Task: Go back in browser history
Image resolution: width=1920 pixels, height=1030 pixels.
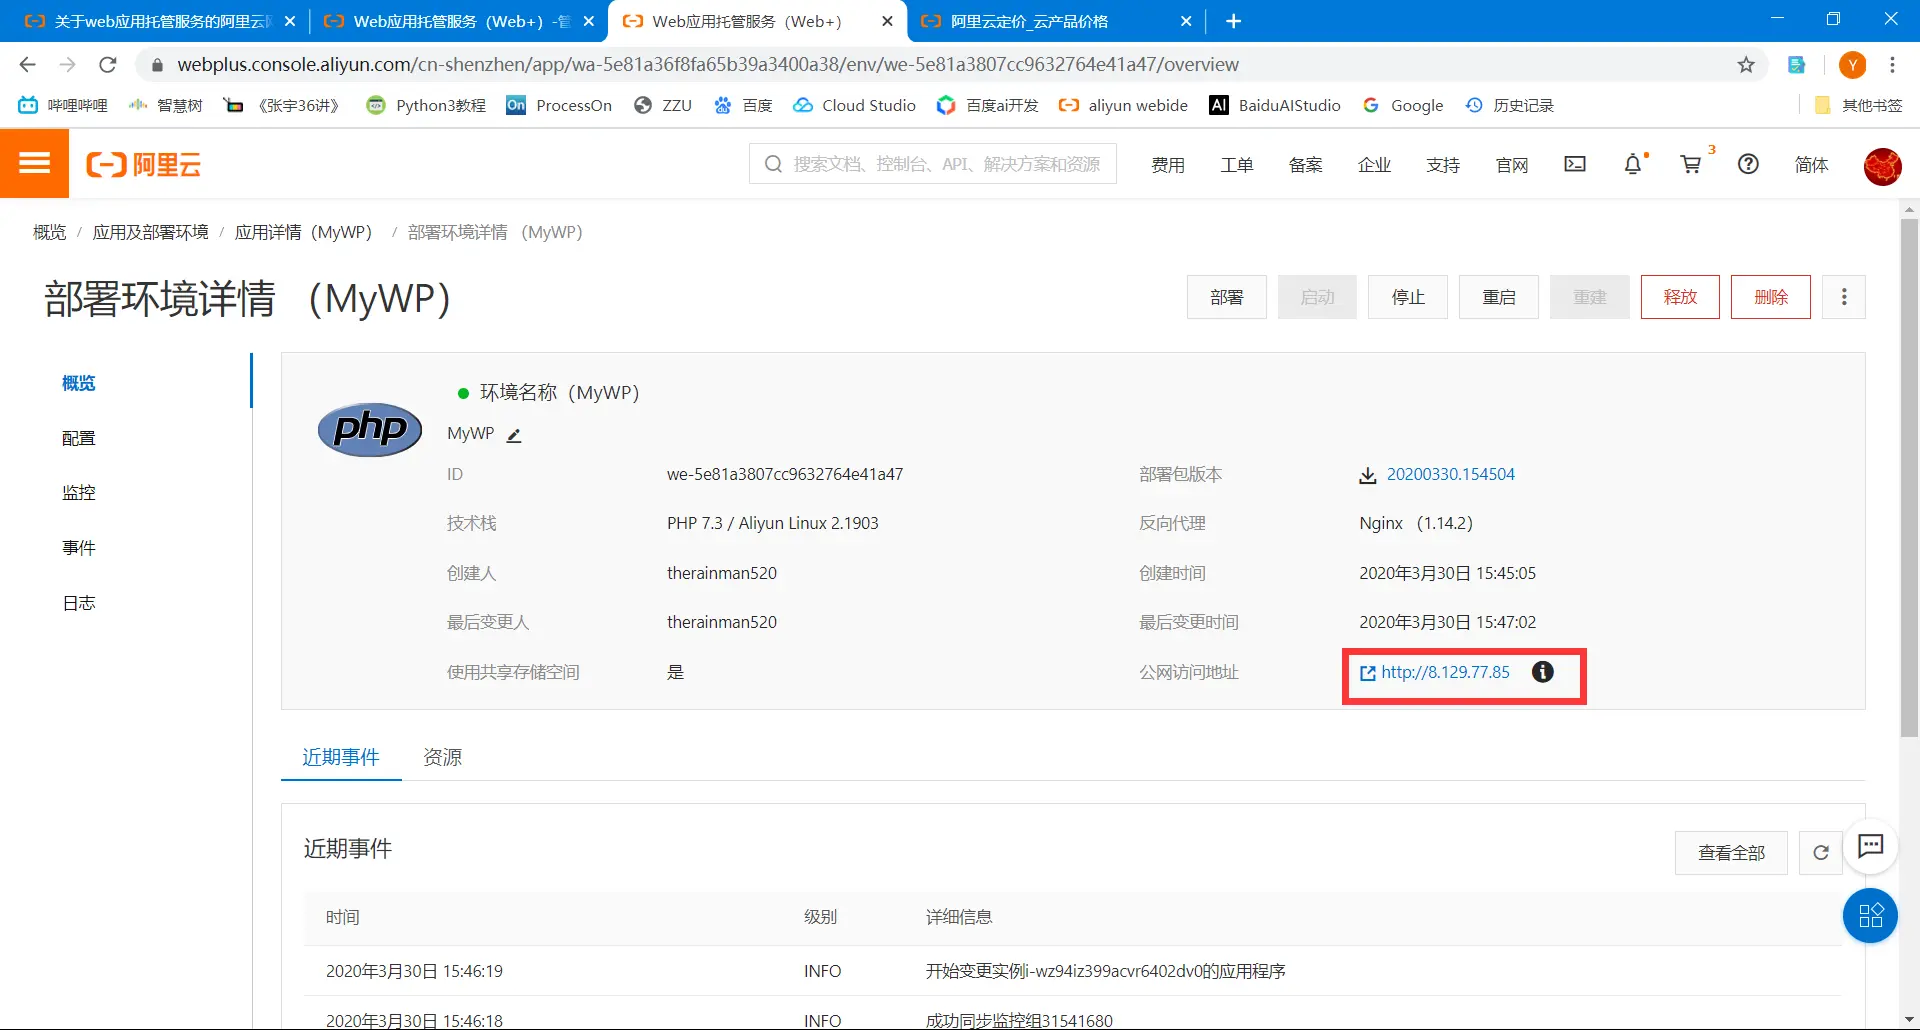Action: tap(28, 65)
